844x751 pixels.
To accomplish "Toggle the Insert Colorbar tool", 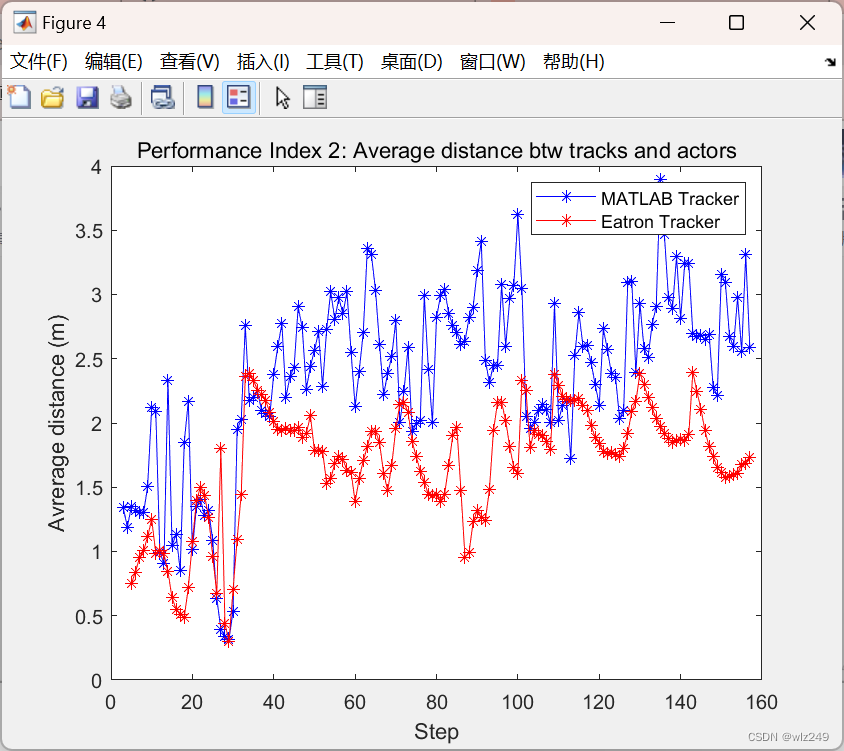I will [207, 97].
